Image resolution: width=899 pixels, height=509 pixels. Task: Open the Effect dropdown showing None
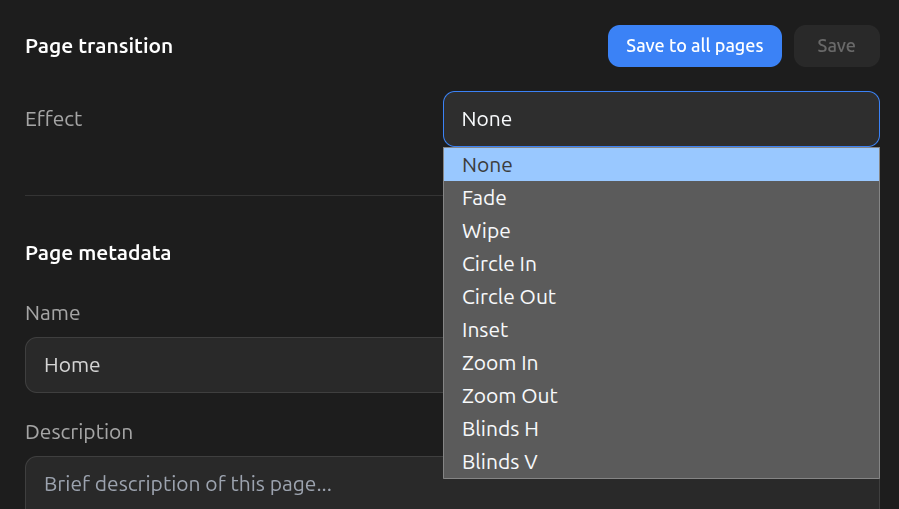tap(660, 119)
